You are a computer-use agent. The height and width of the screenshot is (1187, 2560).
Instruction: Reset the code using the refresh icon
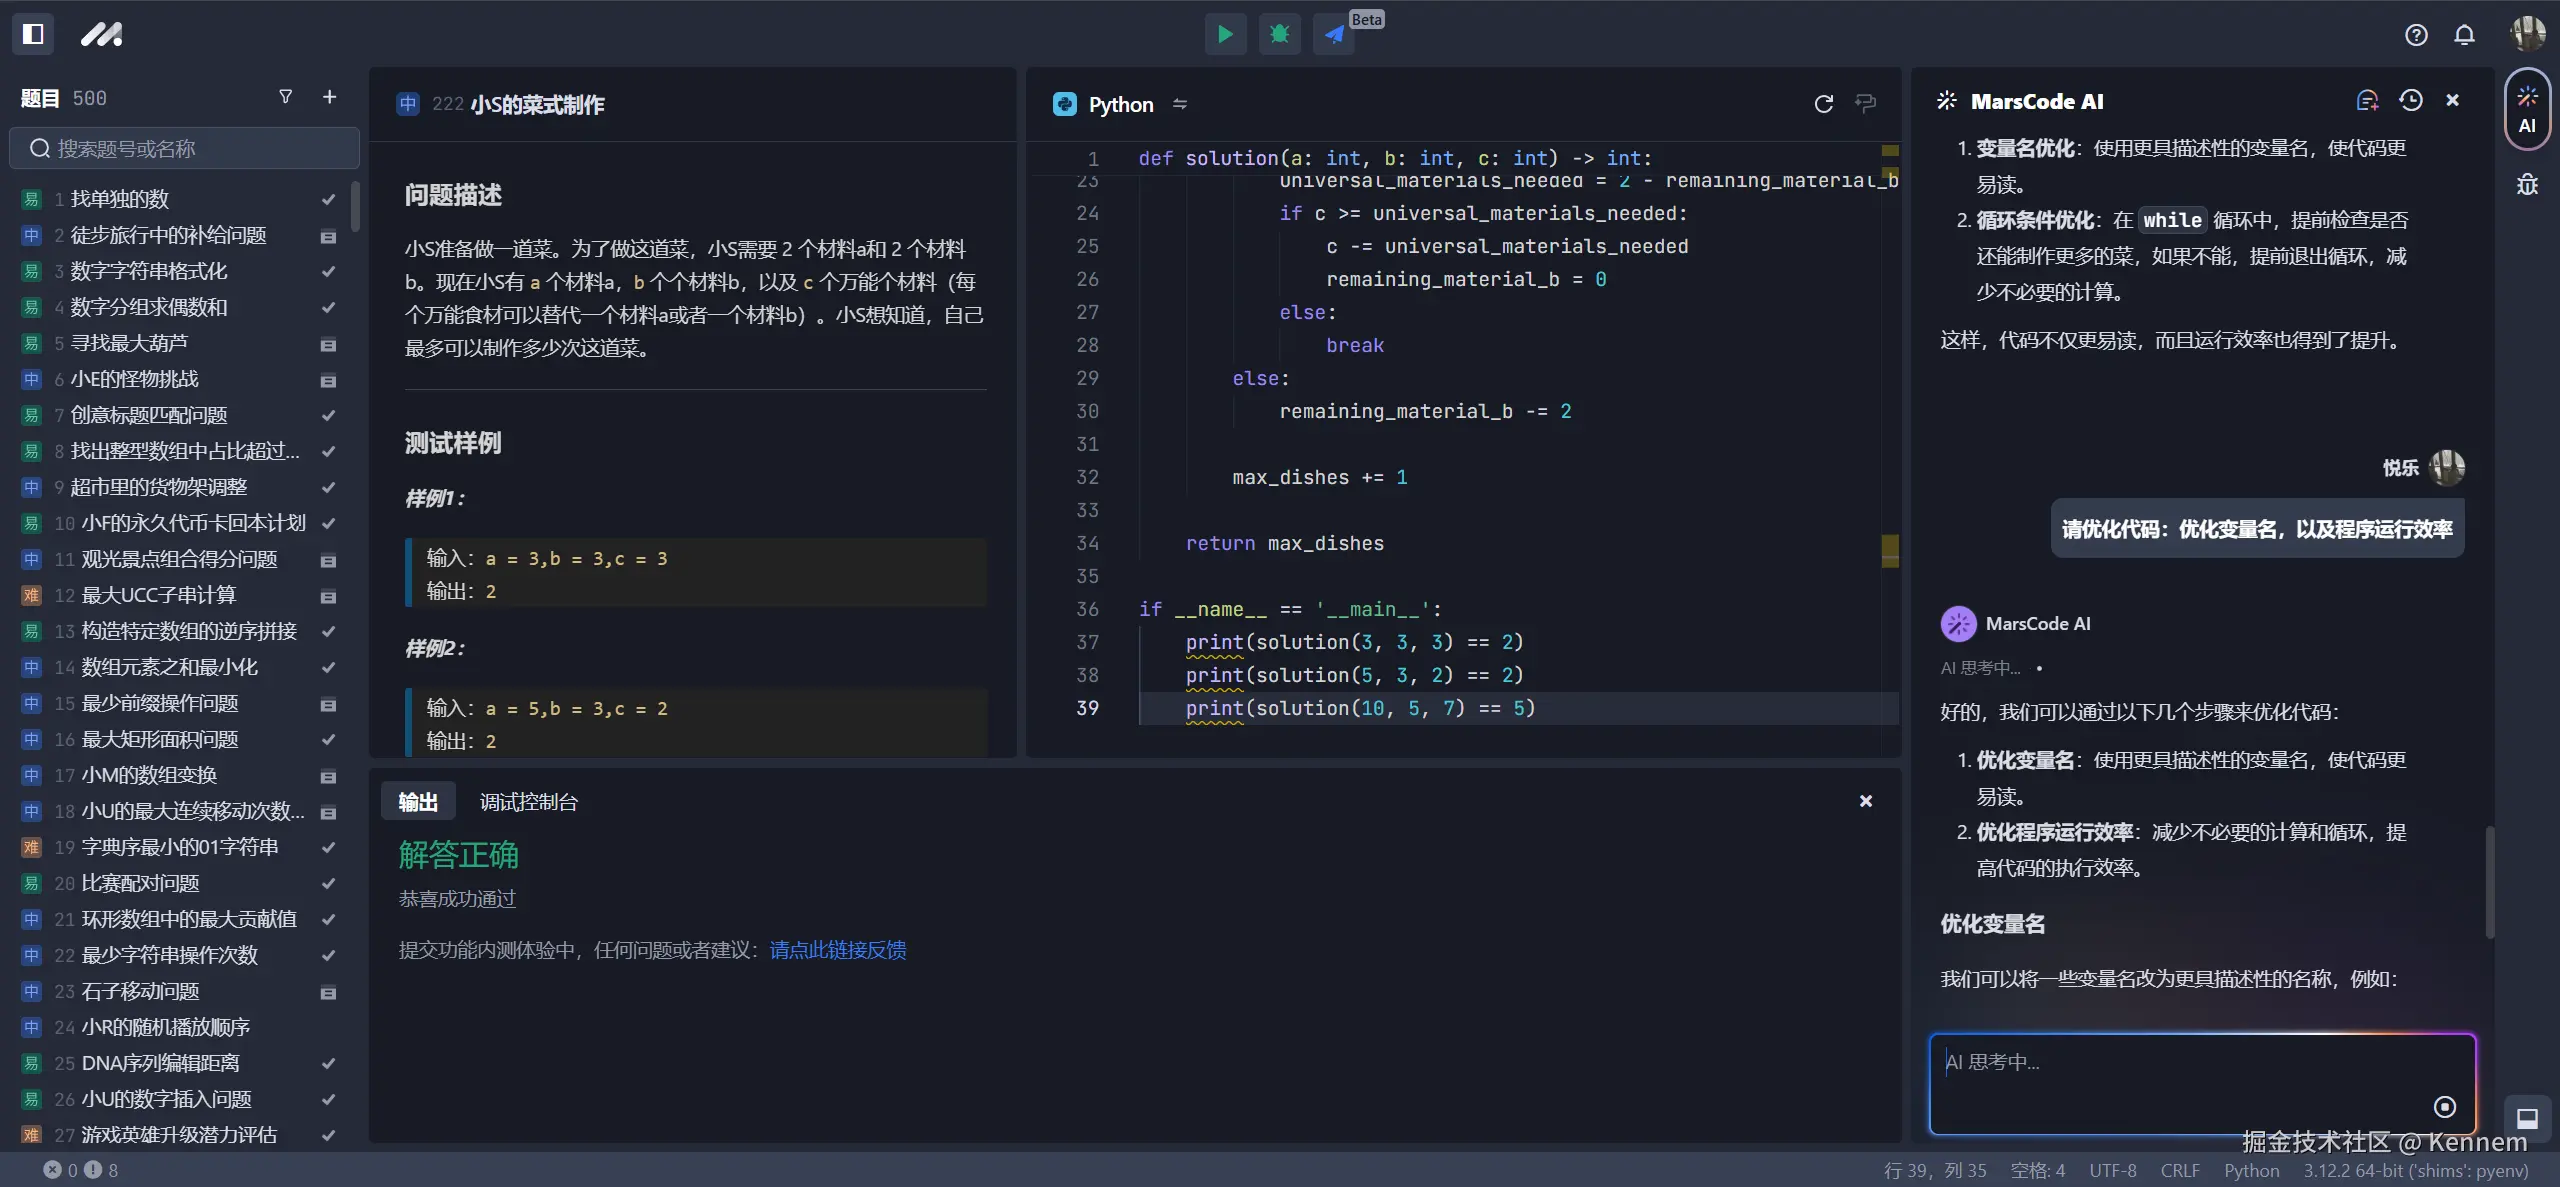click(1823, 104)
